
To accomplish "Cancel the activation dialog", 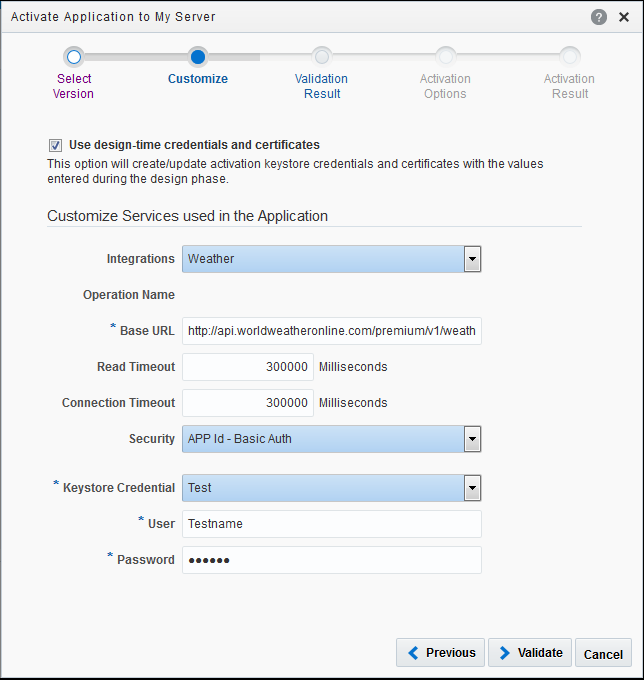I will pyautogui.click(x=603, y=653).
